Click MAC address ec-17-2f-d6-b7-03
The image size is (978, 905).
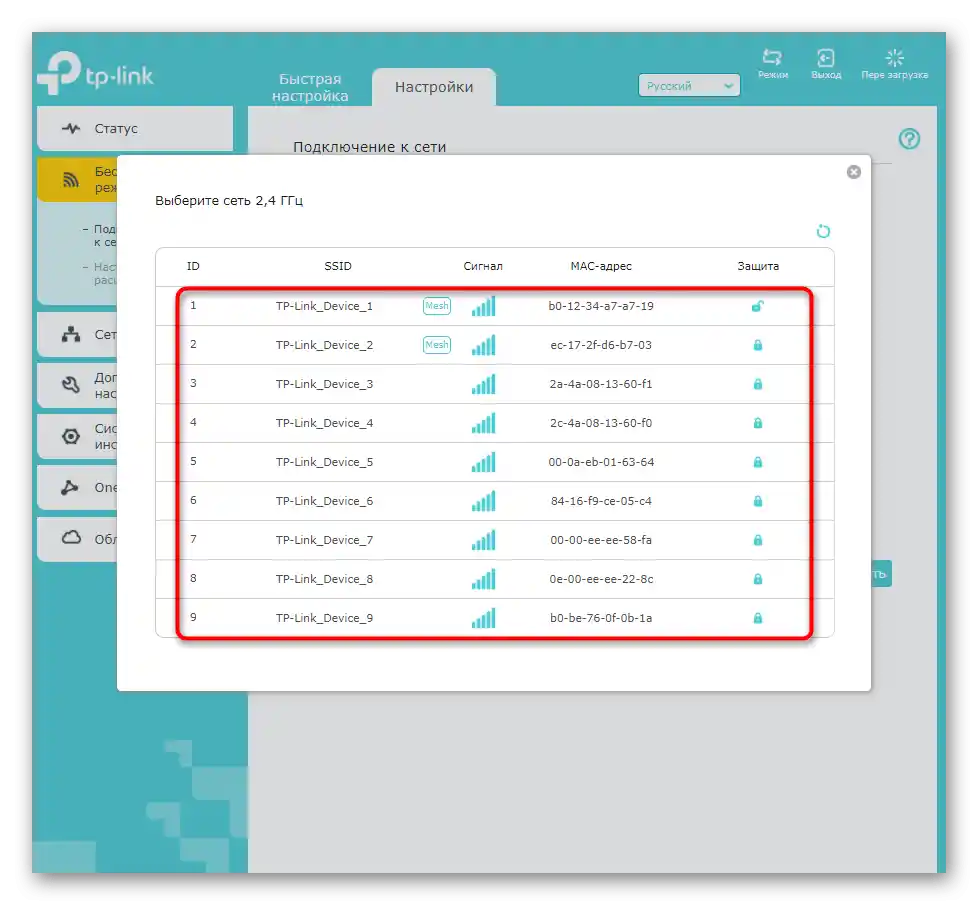click(x=601, y=345)
